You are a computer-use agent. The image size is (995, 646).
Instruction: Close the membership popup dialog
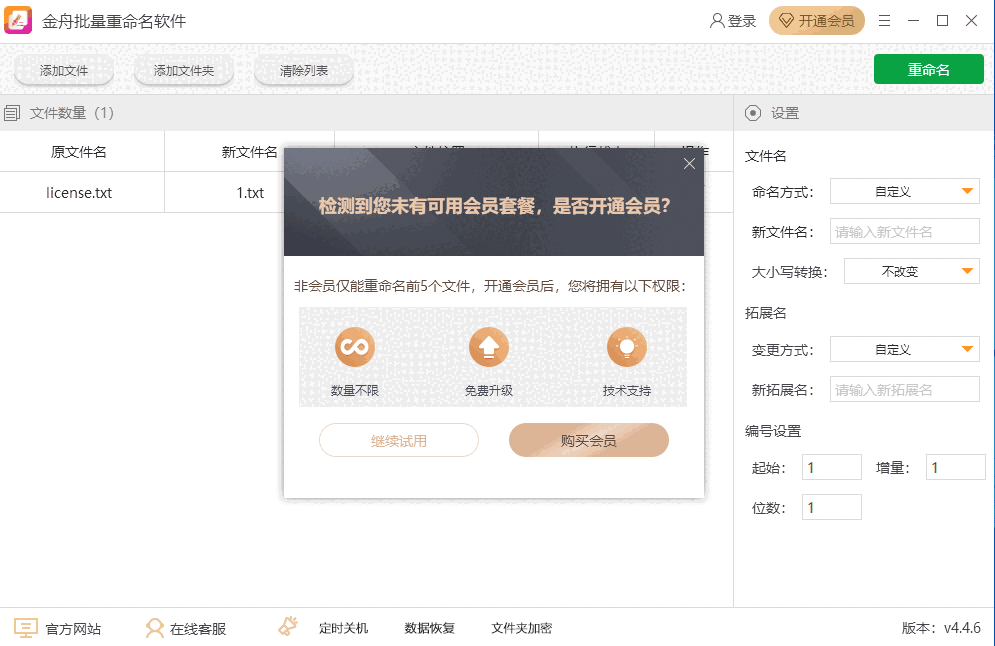689,164
